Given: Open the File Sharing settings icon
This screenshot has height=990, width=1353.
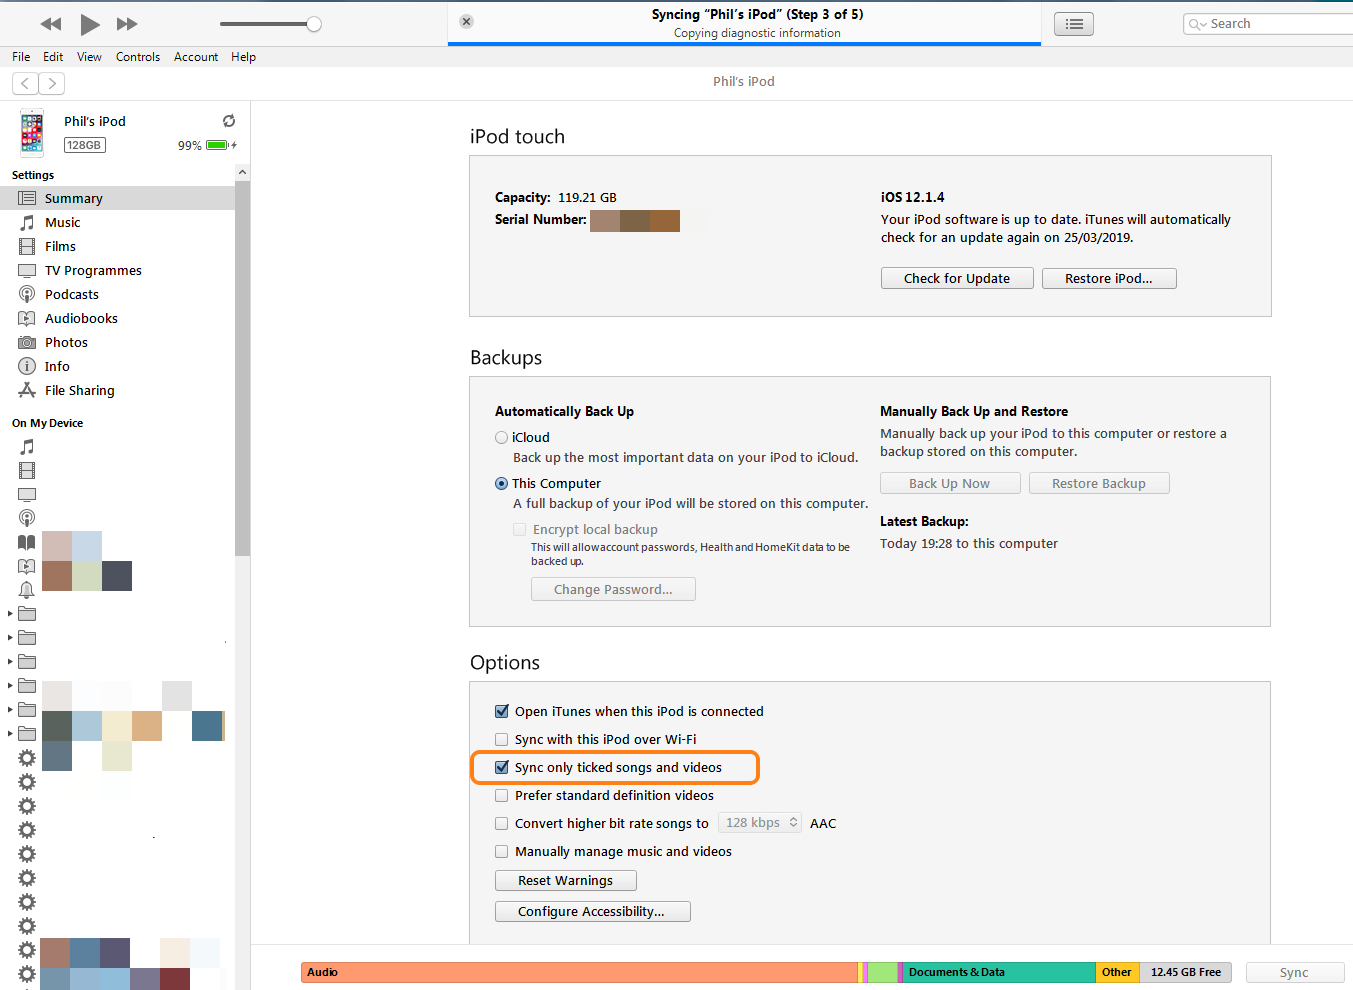Looking at the screenshot, I should click(27, 390).
